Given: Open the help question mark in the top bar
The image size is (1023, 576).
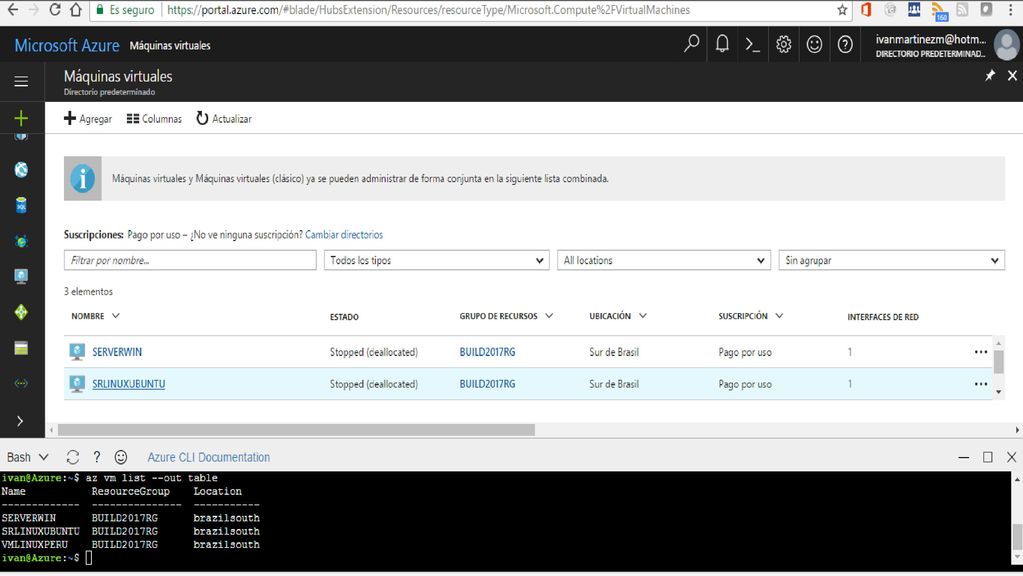Looking at the screenshot, I should point(845,44).
